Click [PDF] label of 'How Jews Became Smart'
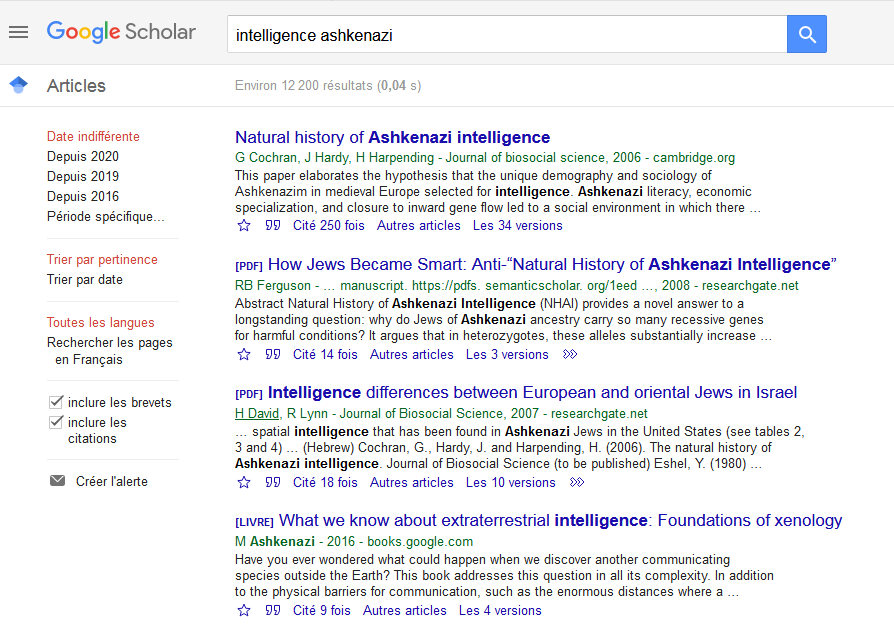This screenshot has height=624, width=894. coord(249,266)
